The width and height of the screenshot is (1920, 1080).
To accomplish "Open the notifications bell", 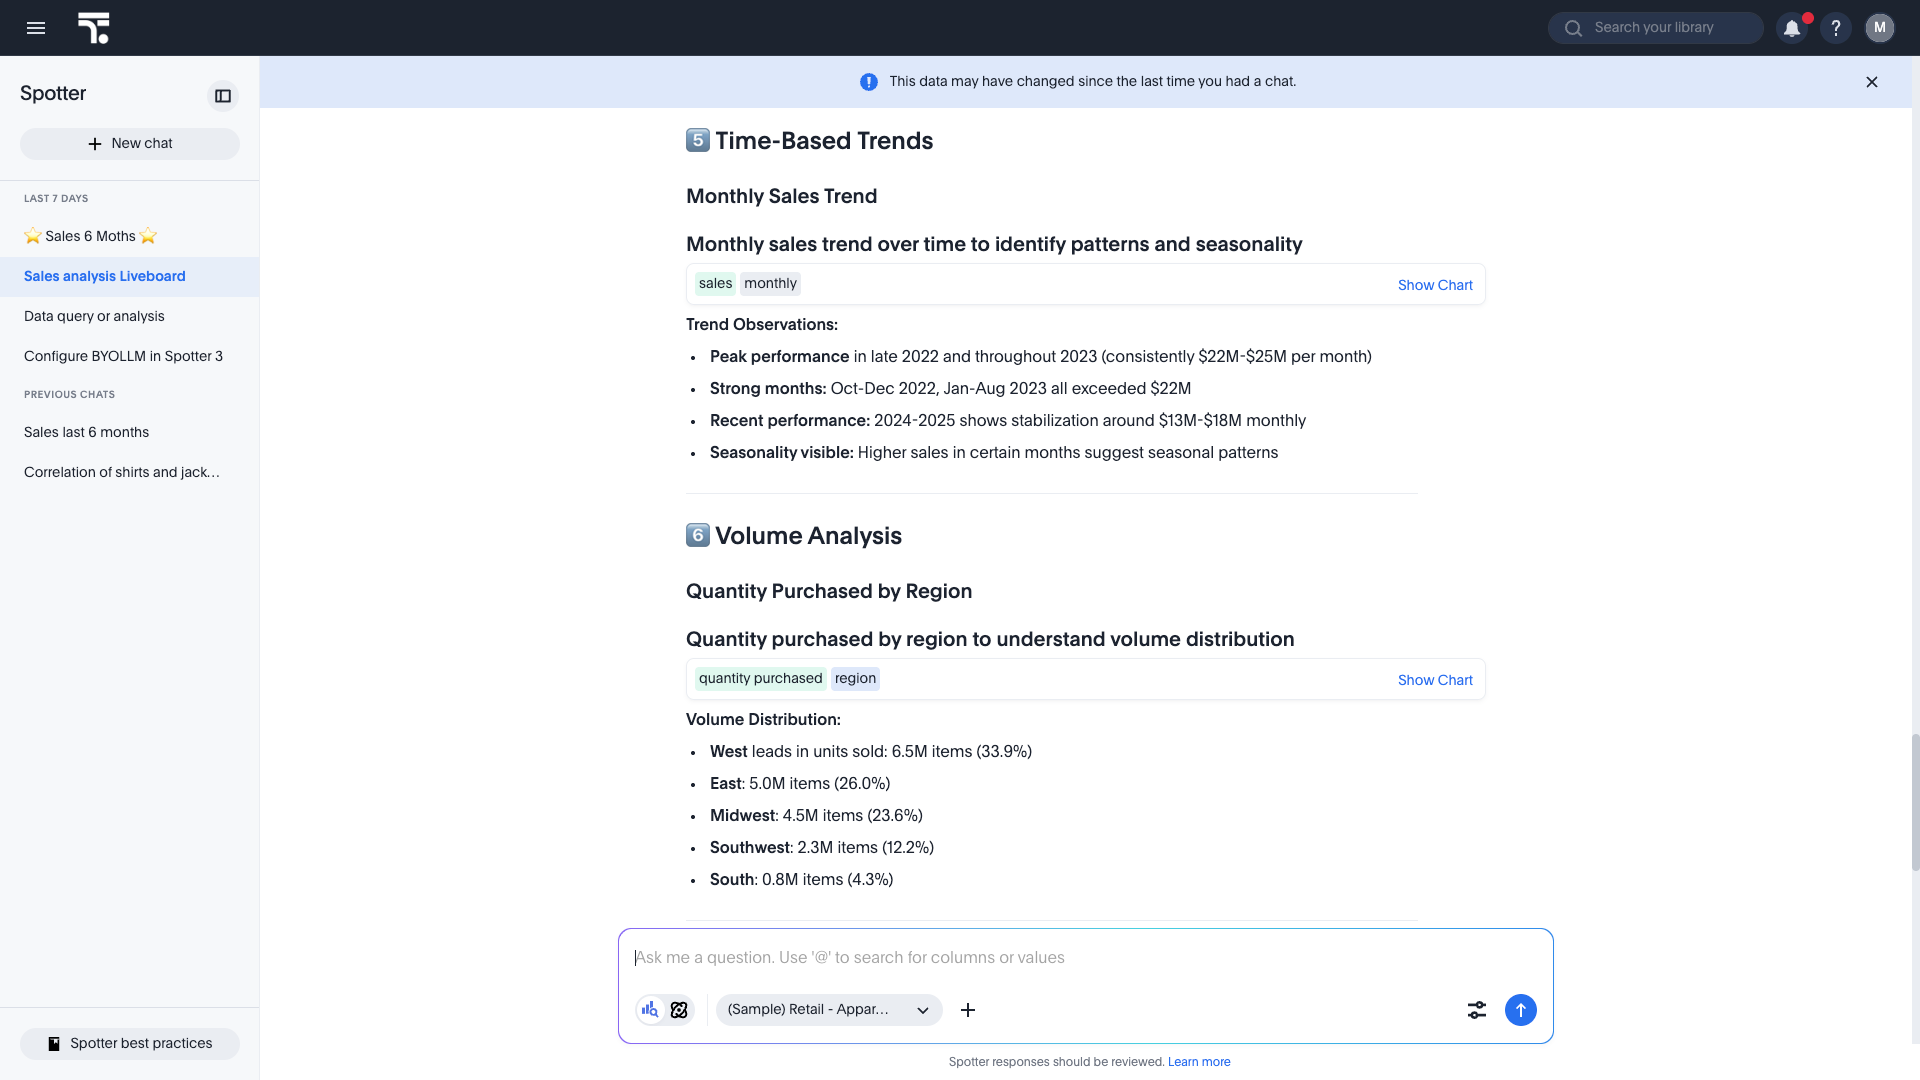I will [1792, 28].
